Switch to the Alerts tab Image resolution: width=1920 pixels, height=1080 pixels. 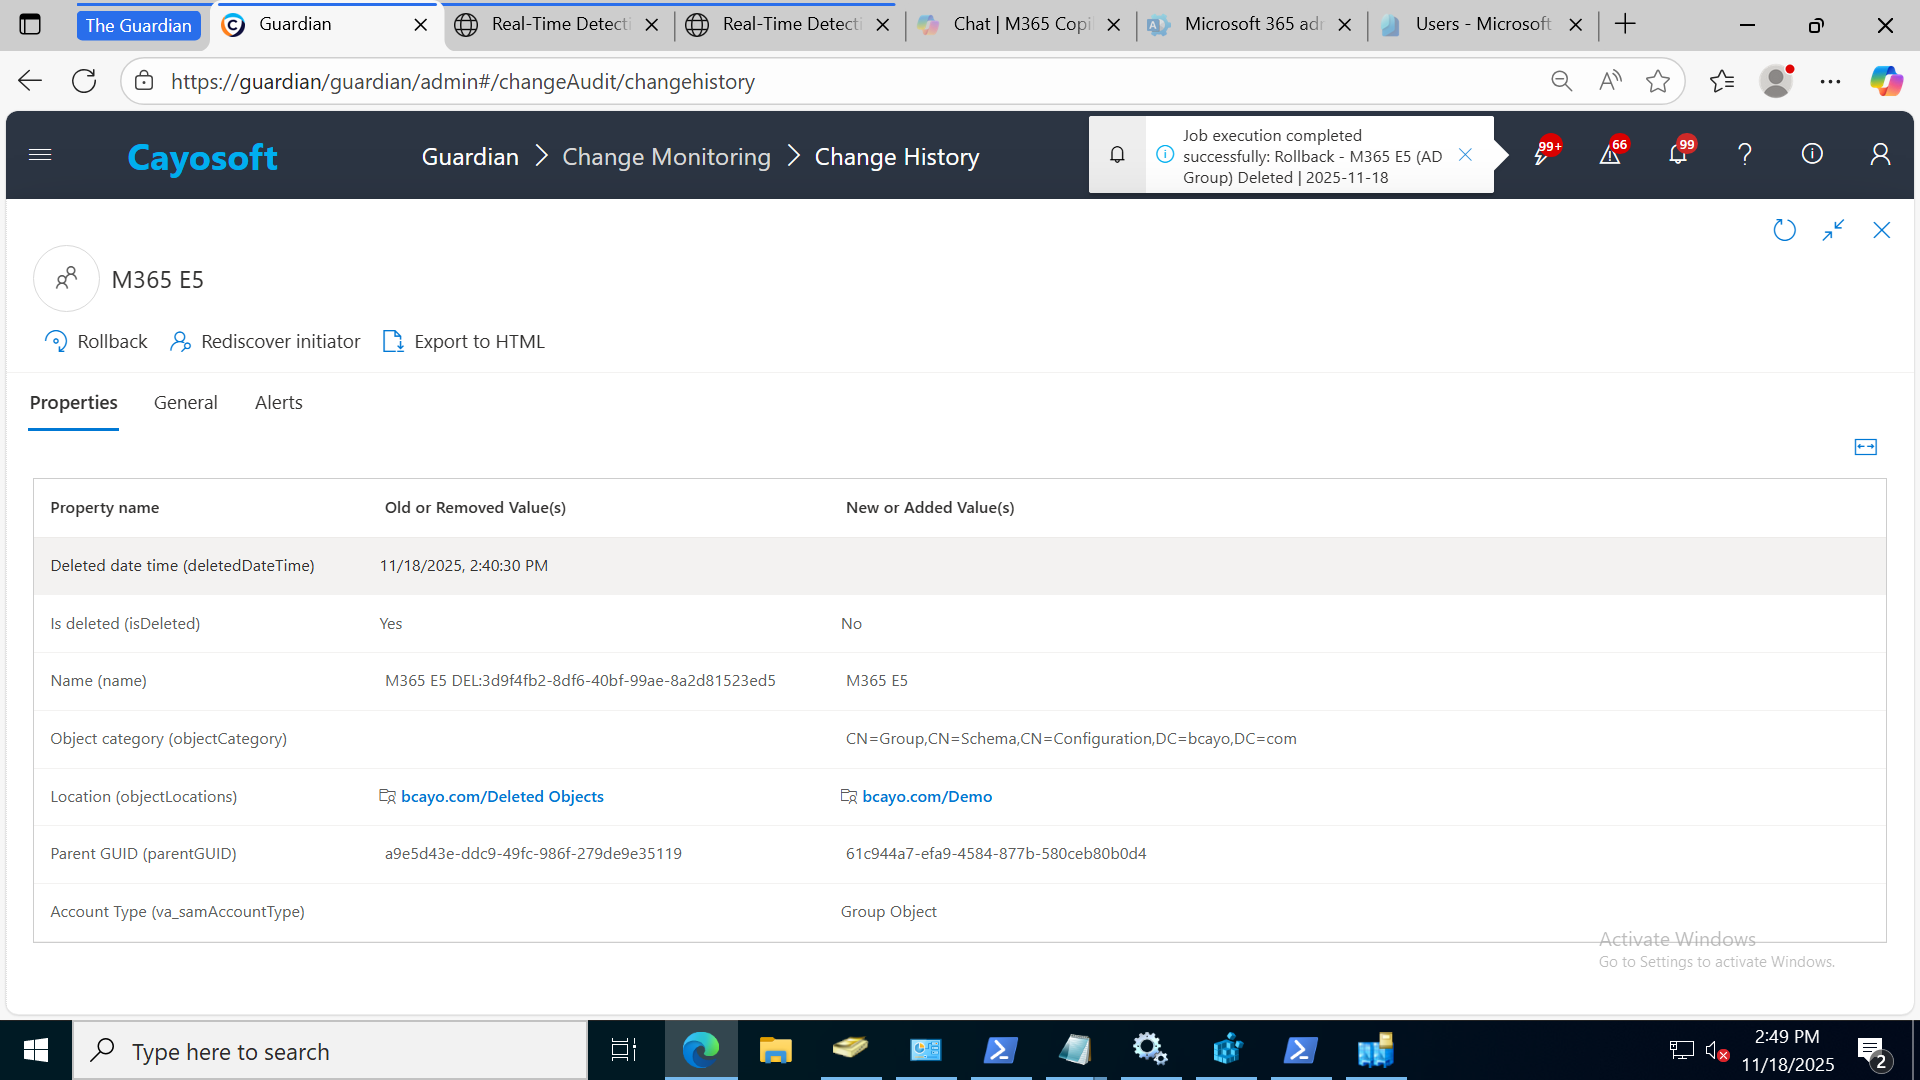pos(278,403)
